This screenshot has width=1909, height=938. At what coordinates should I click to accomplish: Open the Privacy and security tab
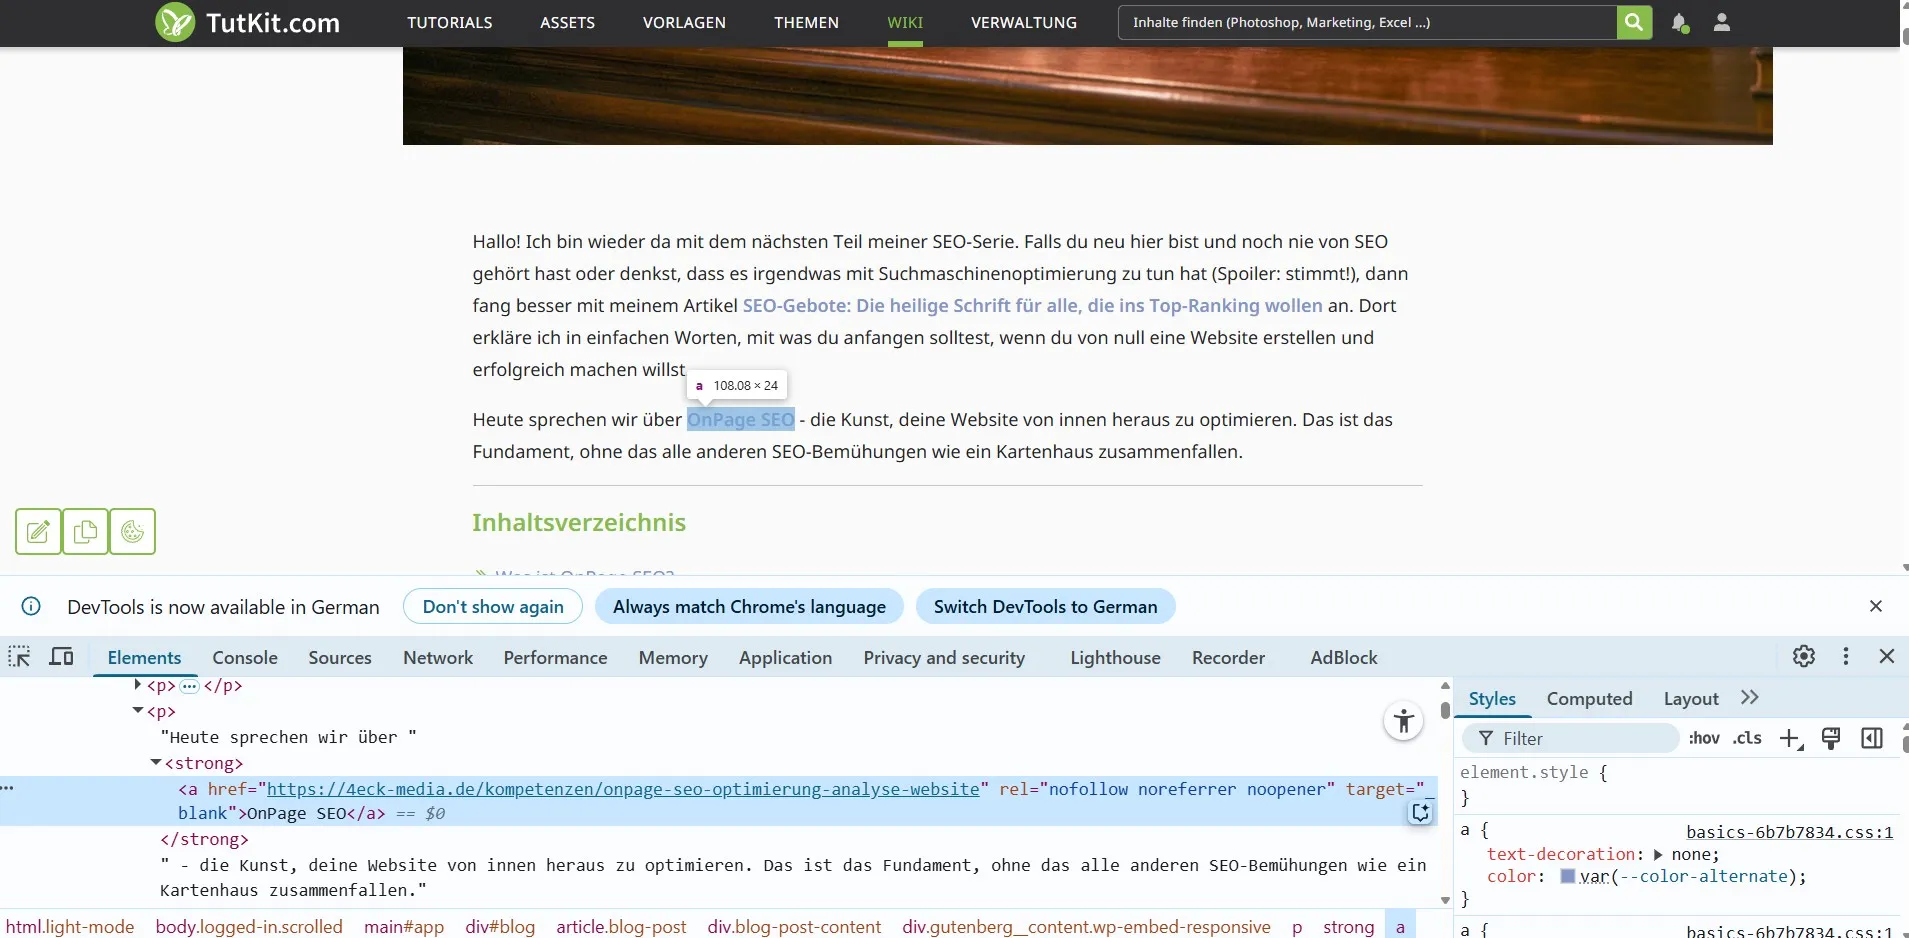pyautogui.click(x=944, y=657)
